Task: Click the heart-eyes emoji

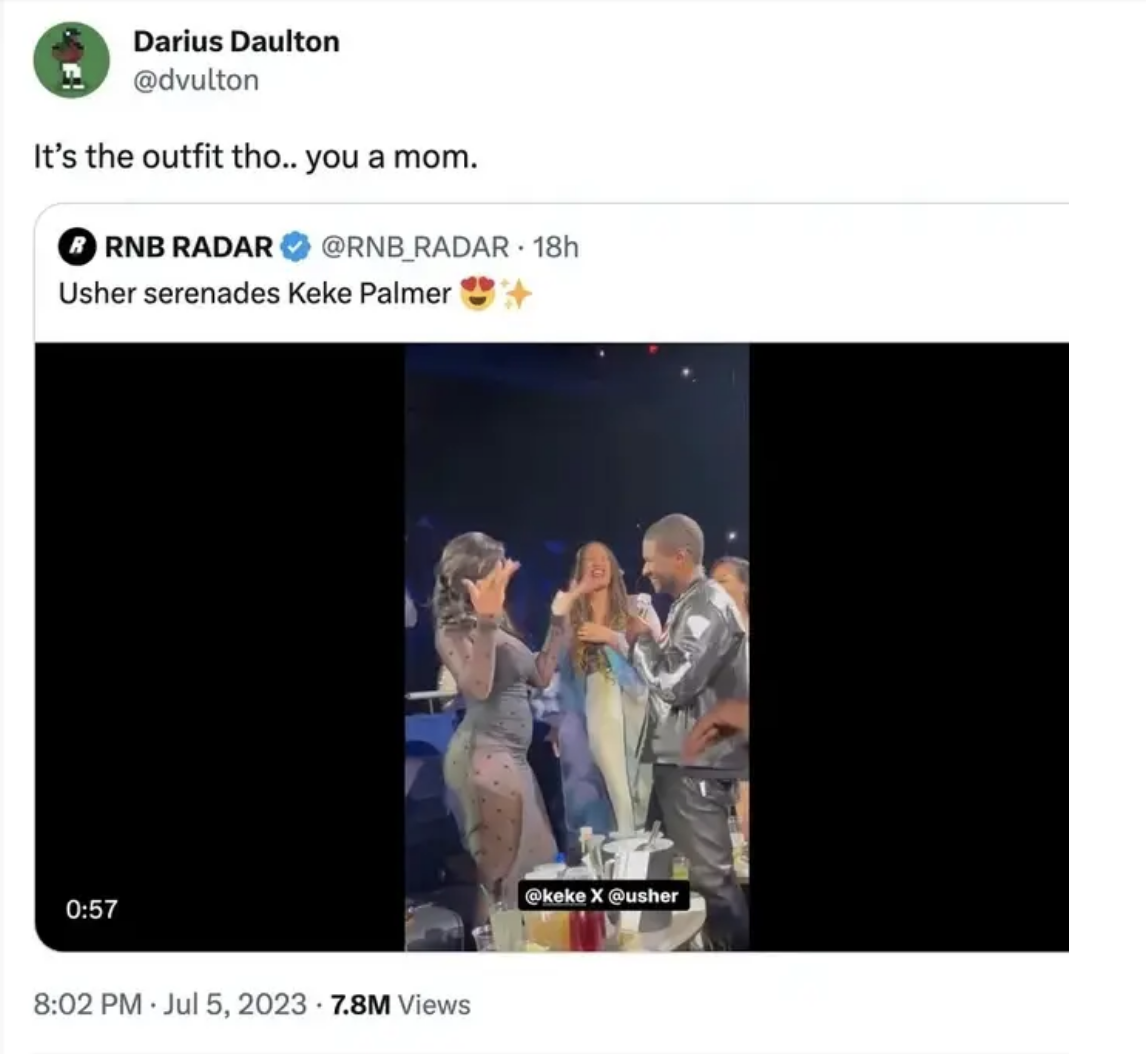Action: pyautogui.click(x=478, y=295)
